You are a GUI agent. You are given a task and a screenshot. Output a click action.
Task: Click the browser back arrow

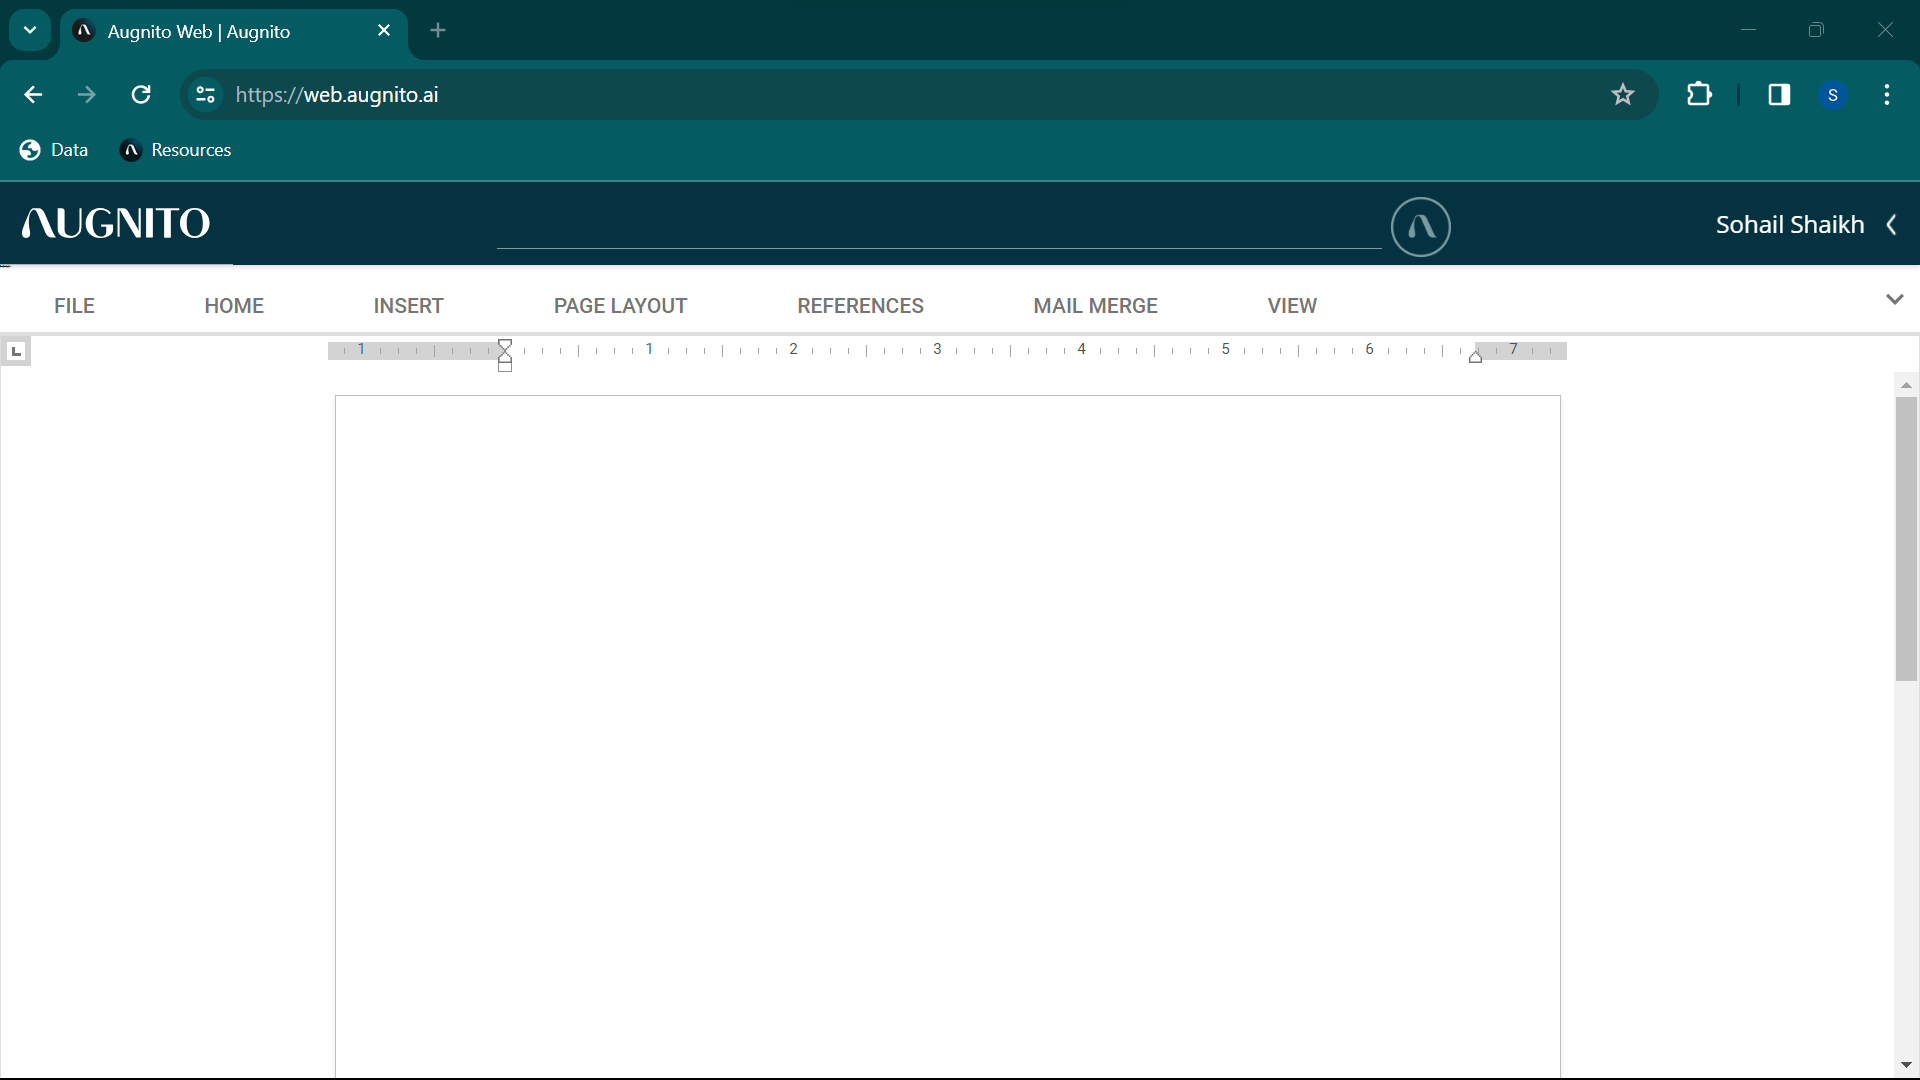pyautogui.click(x=33, y=95)
